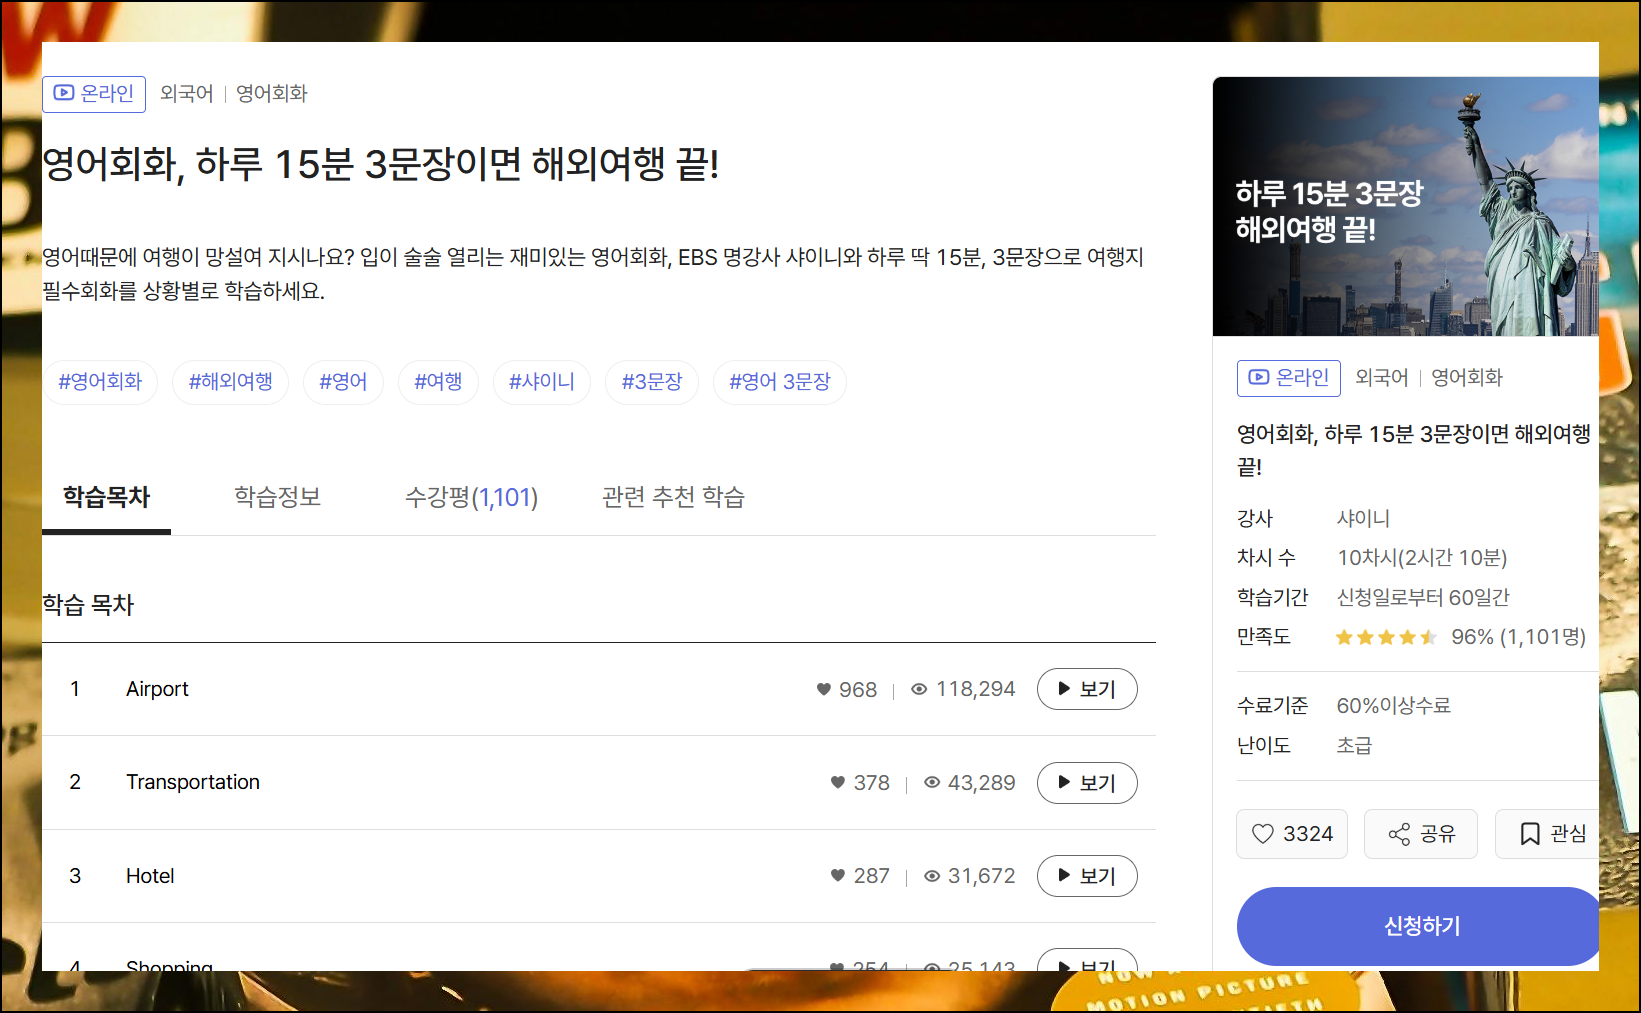Play the Airport lesson with 보기
1641x1013 pixels.
(x=1087, y=689)
